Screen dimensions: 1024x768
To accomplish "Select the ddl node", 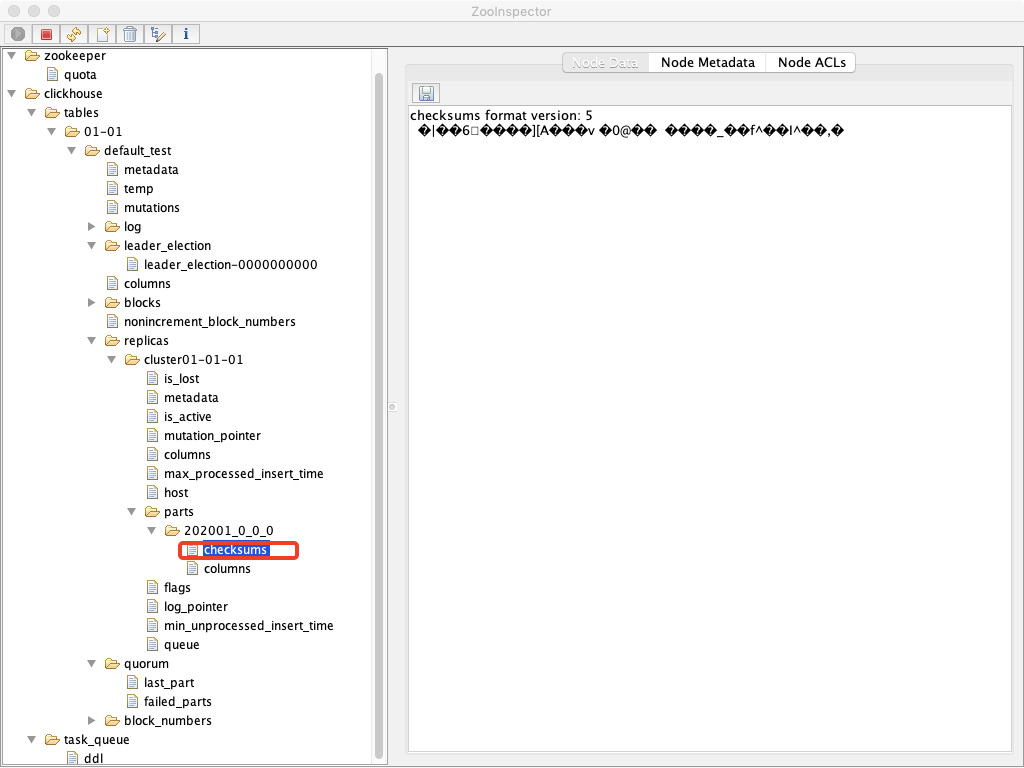I will pos(93,758).
